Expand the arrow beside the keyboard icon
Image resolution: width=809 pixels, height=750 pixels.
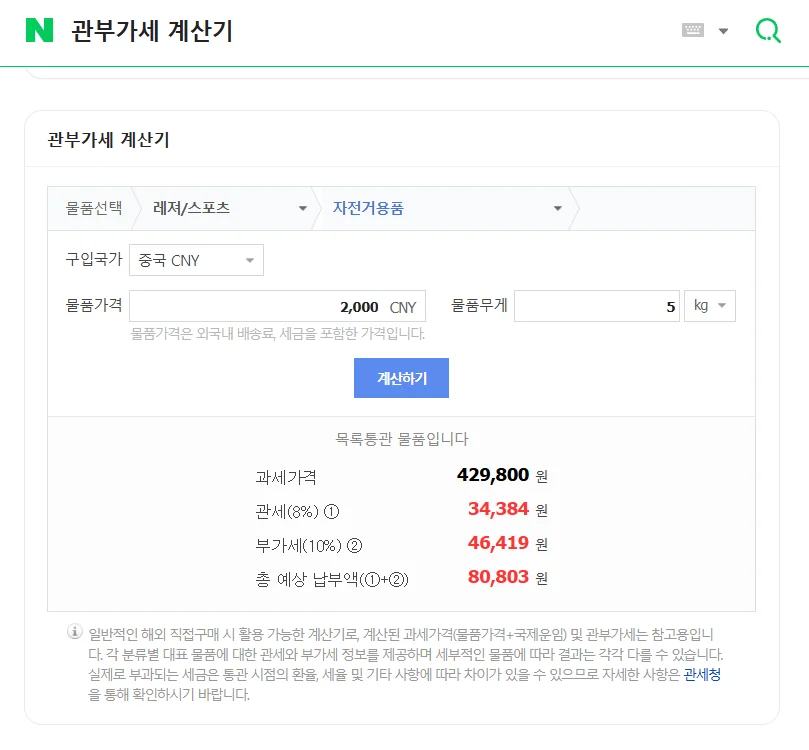click(723, 30)
